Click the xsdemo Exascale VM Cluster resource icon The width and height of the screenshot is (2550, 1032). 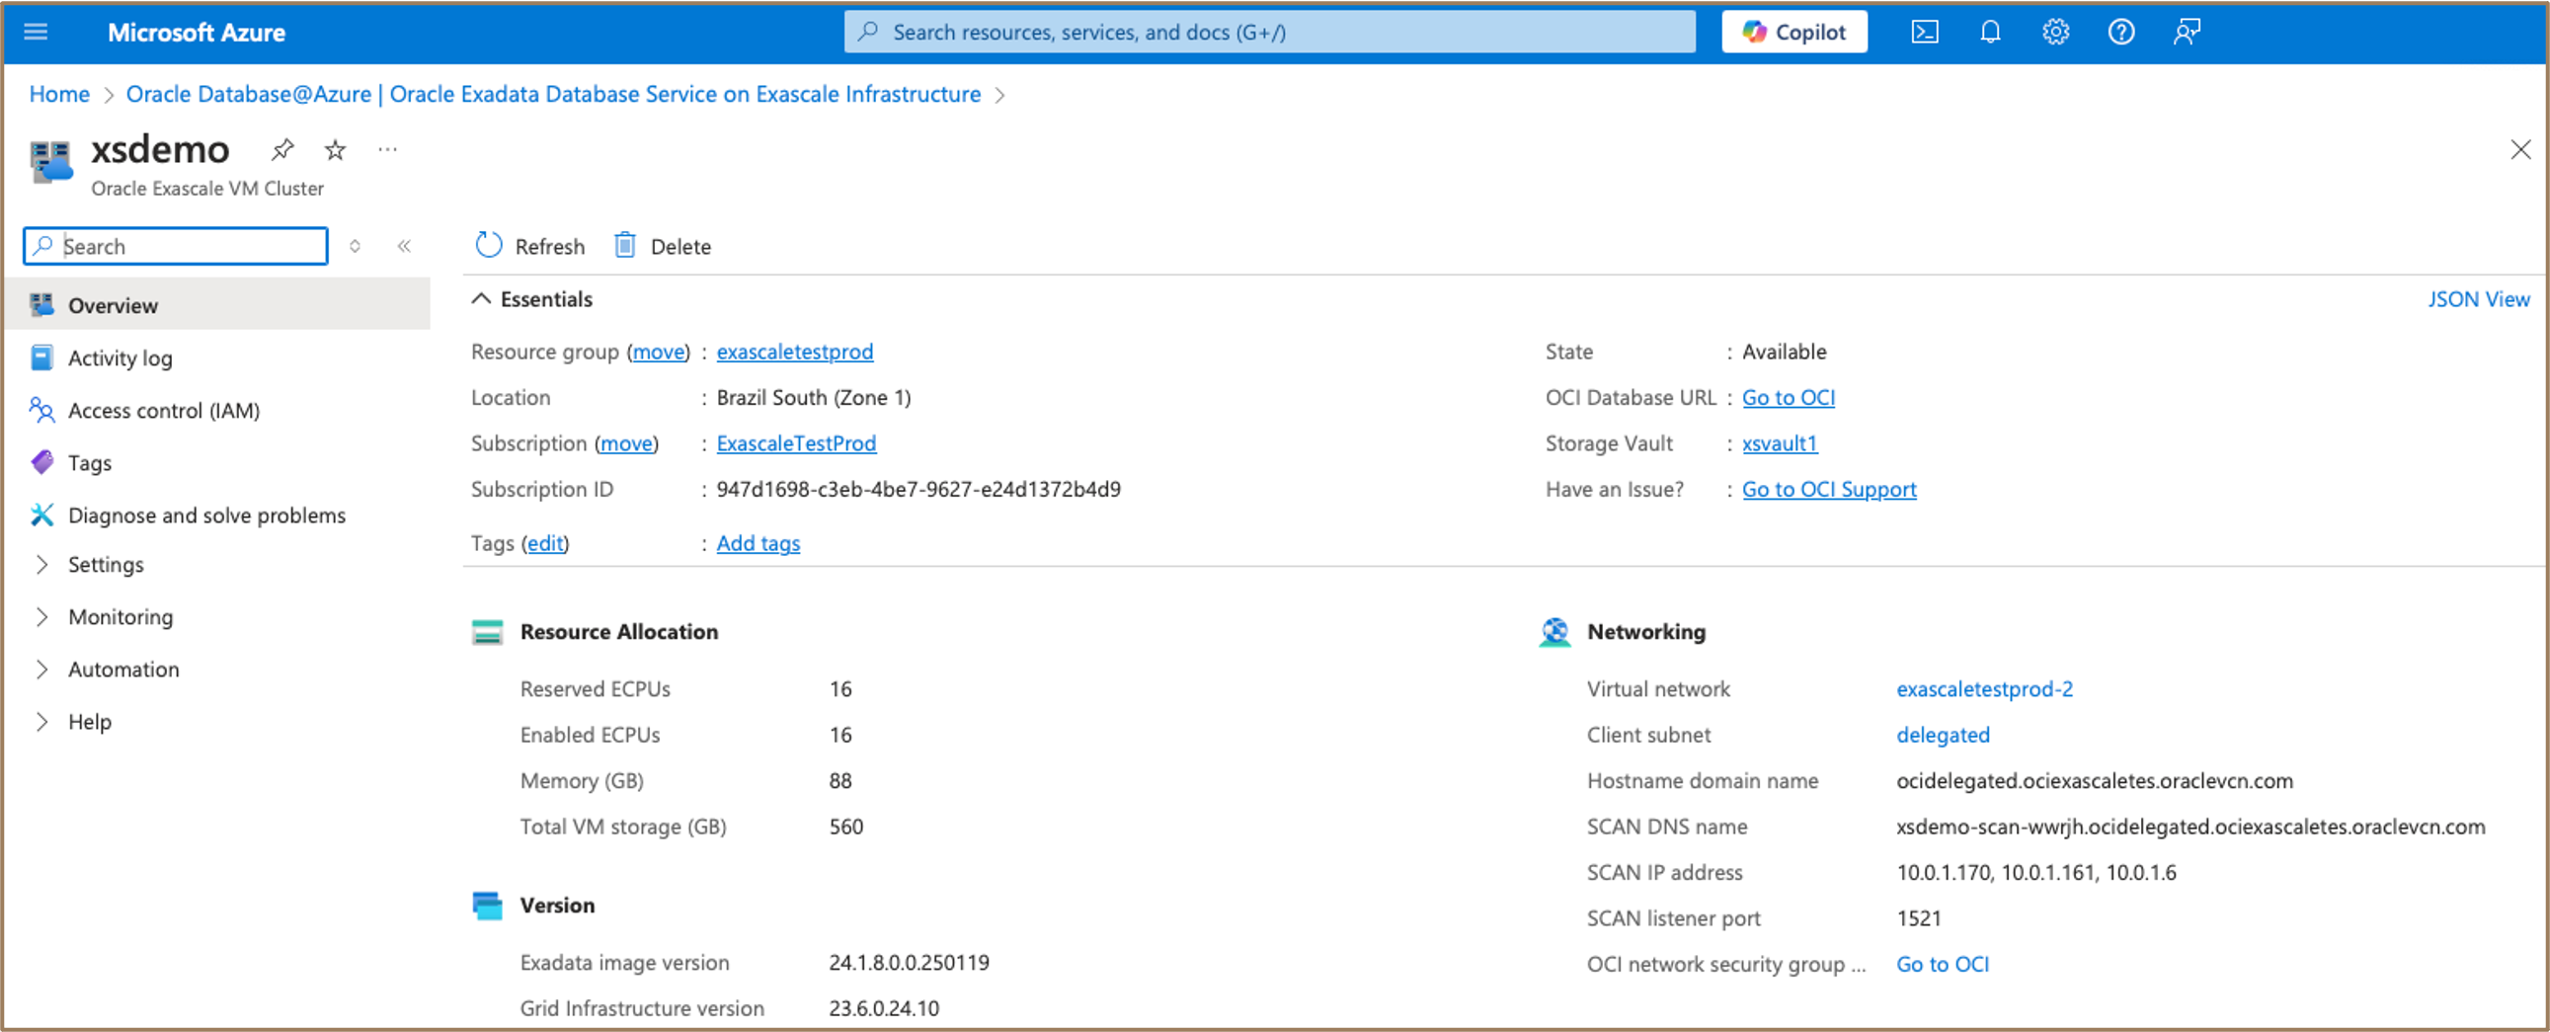(x=51, y=162)
